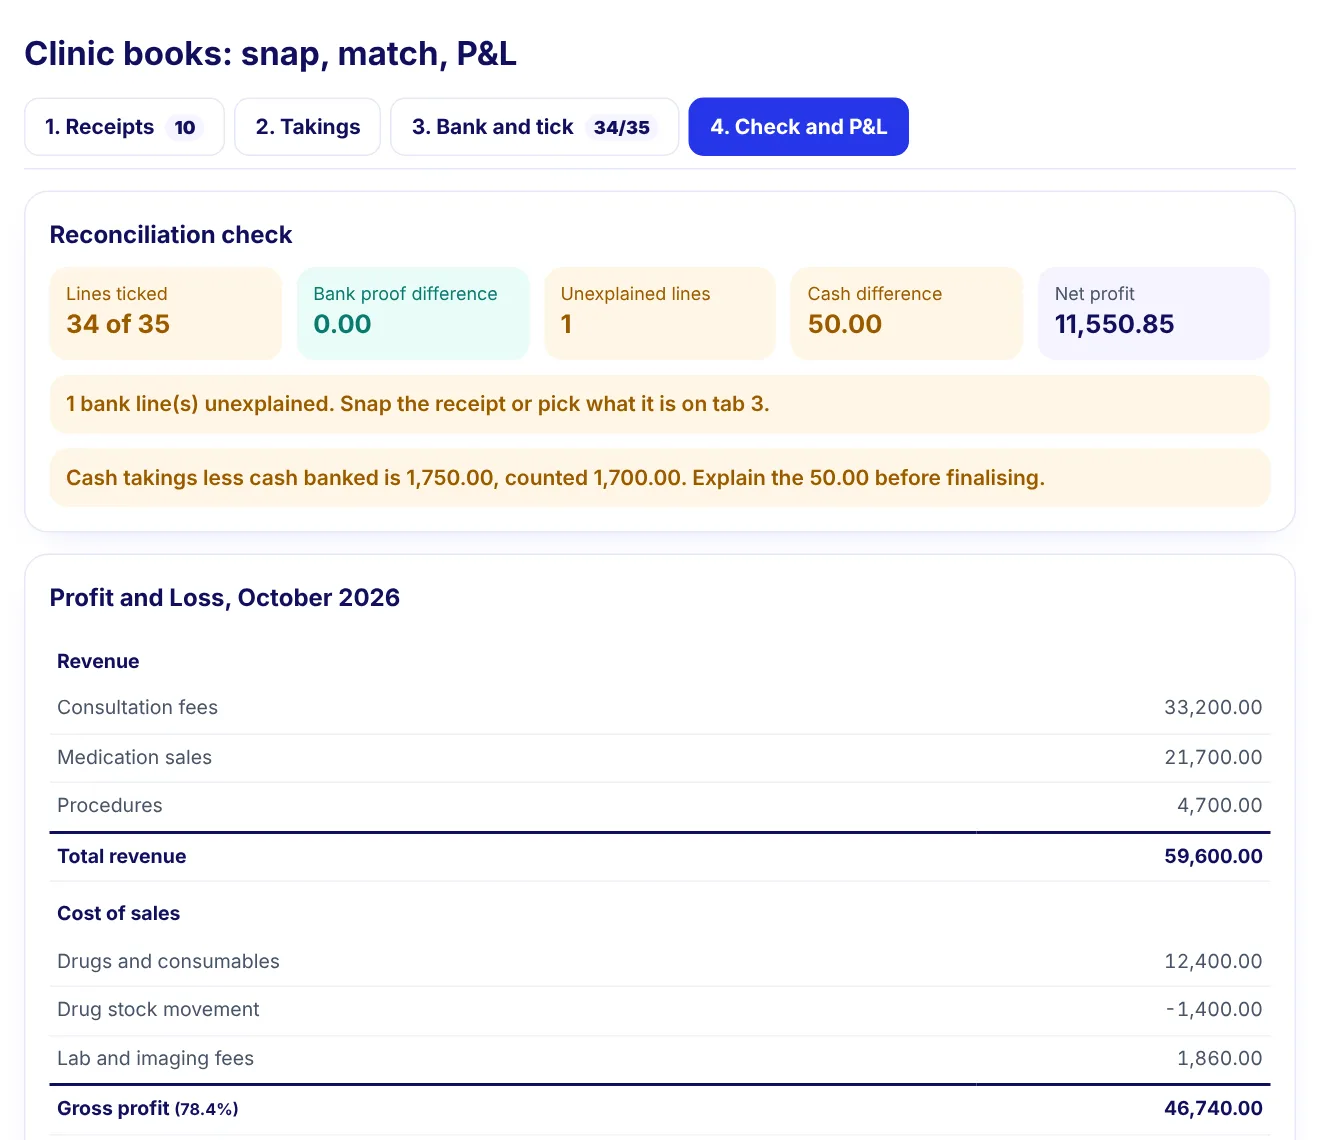Select the Unexplained lines card
This screenshot has width=1320, height=1140.
(660, 313)
